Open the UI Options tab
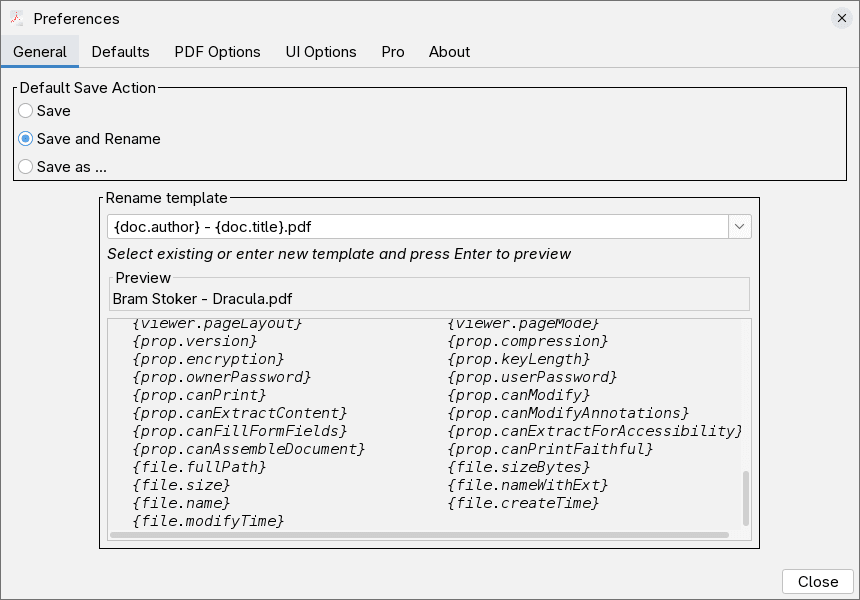Viewport: 860px width, 600px height. (x=321, y=52)
